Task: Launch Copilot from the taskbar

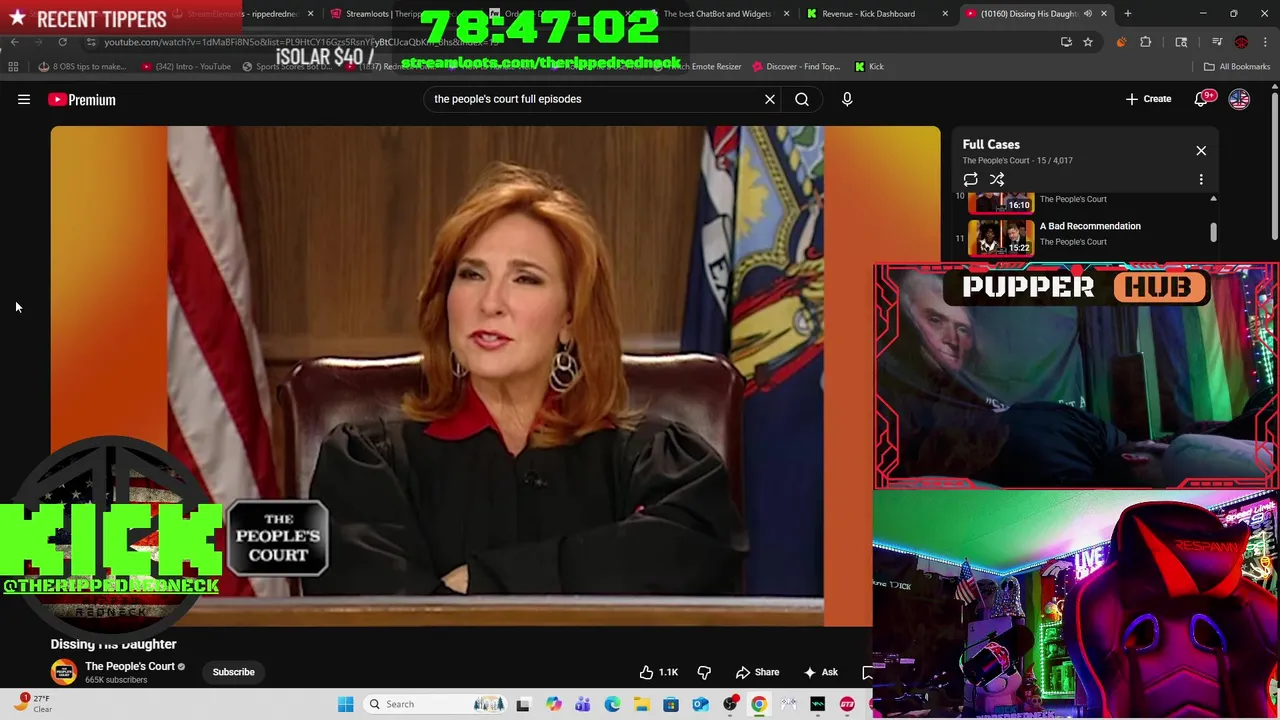Action: click(x=553, y=704)
